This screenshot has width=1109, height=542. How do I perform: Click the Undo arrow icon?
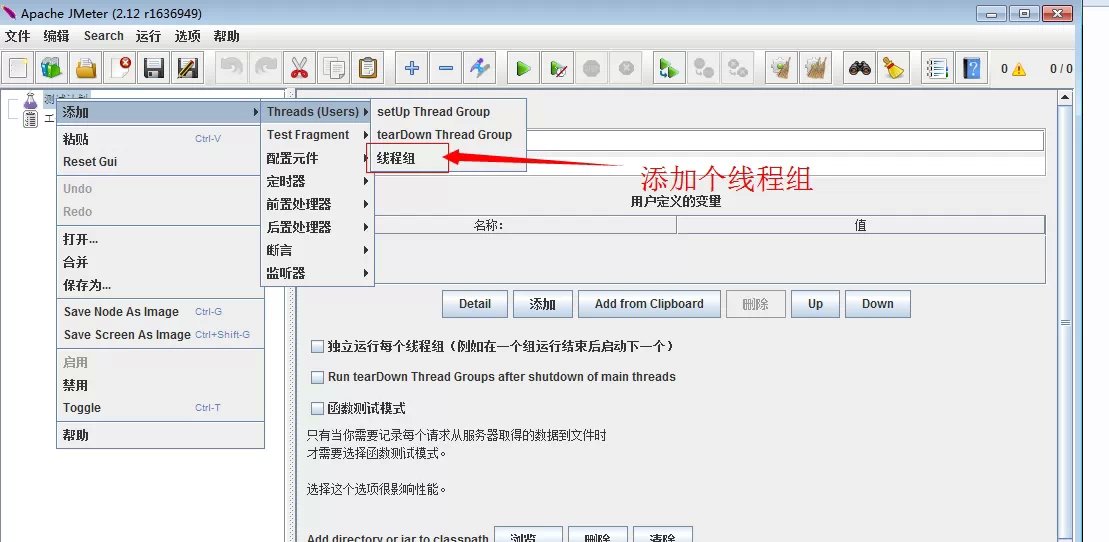pyautogui.click(x=231, y=69)
